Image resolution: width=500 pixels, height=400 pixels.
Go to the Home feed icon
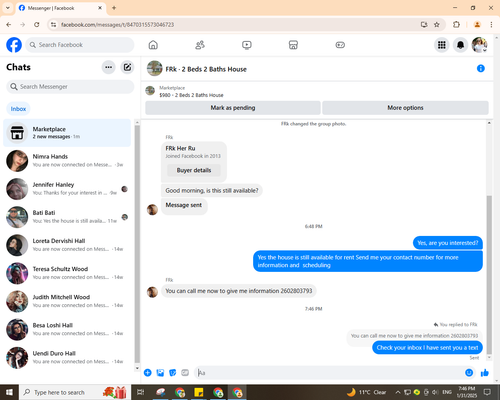pos(153,45)
